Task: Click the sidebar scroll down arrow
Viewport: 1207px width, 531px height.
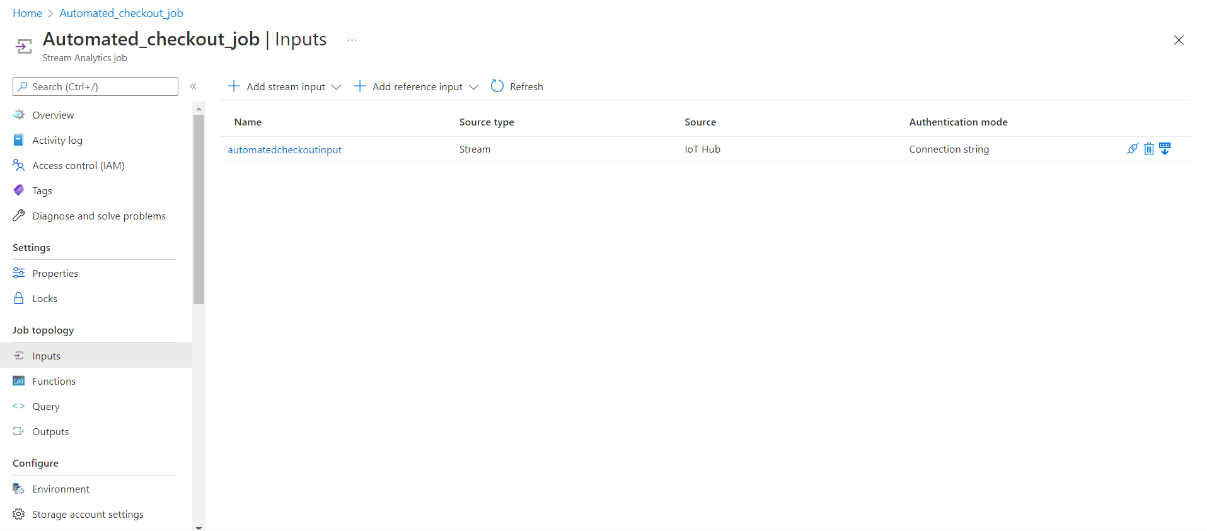Action: (x=199, y=526)
